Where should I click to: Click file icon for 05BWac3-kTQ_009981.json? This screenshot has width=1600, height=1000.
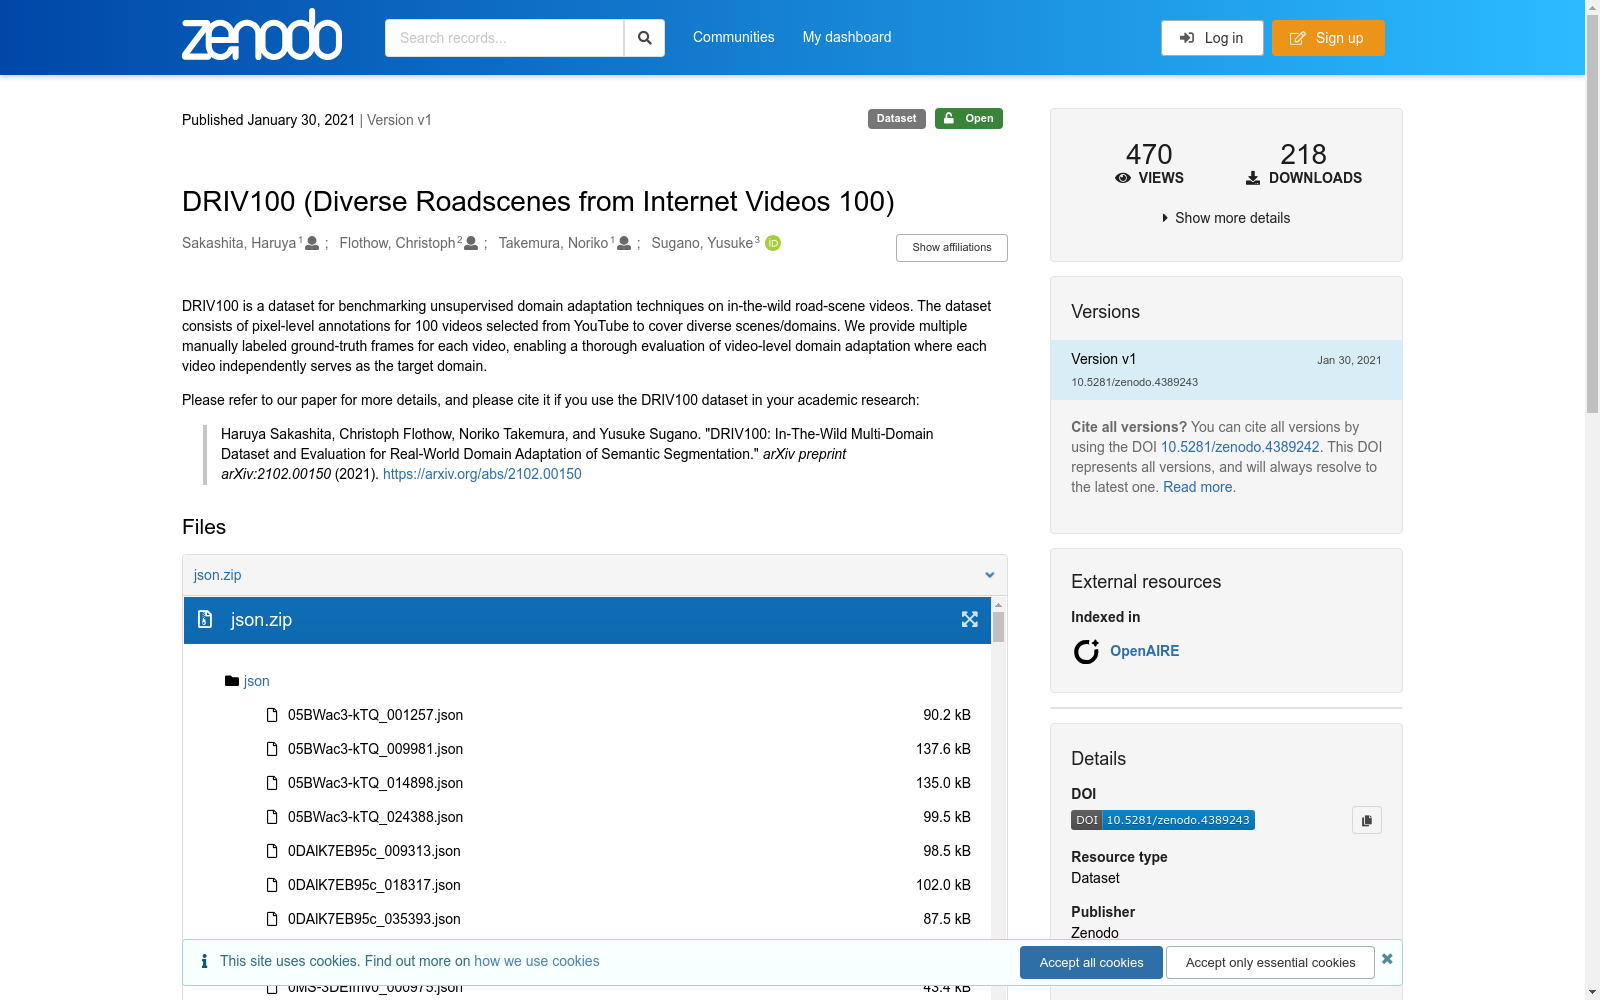coord(272,749)
